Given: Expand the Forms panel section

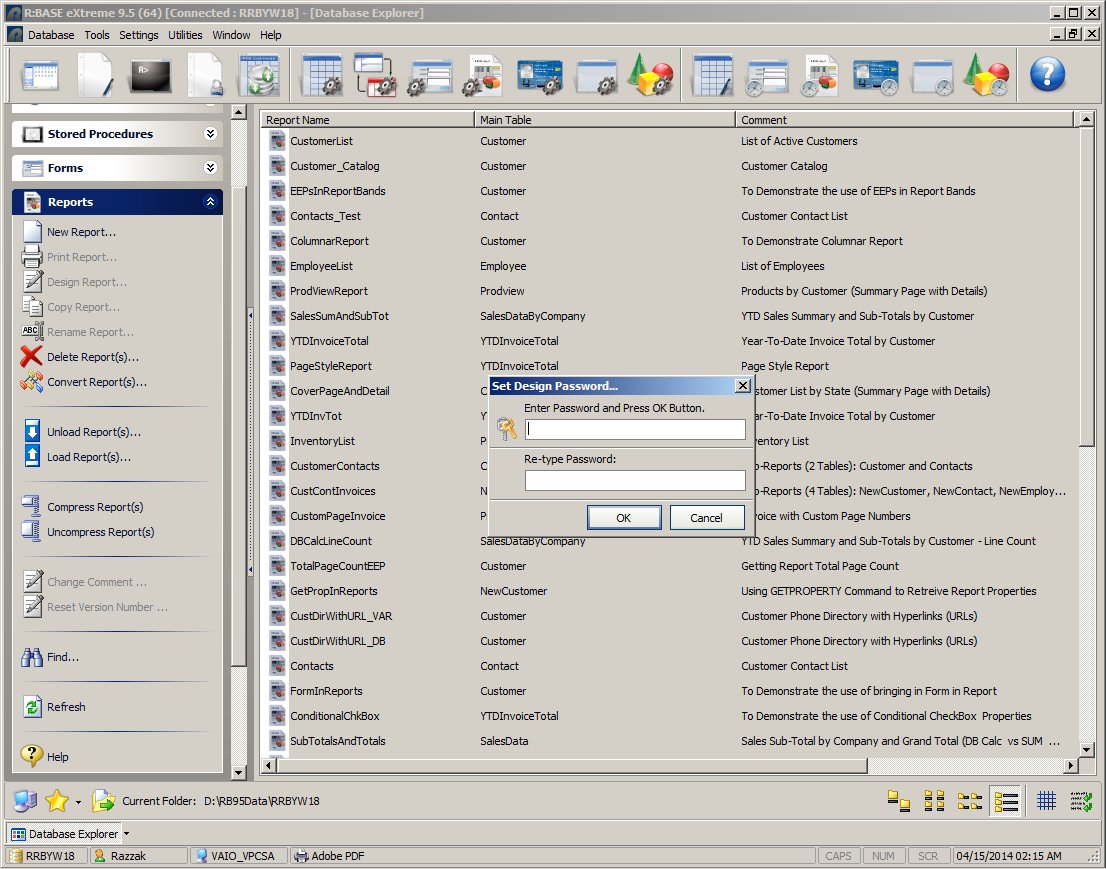Looking at the screenshot, I should pyautogui.click(x=210, y=168).
